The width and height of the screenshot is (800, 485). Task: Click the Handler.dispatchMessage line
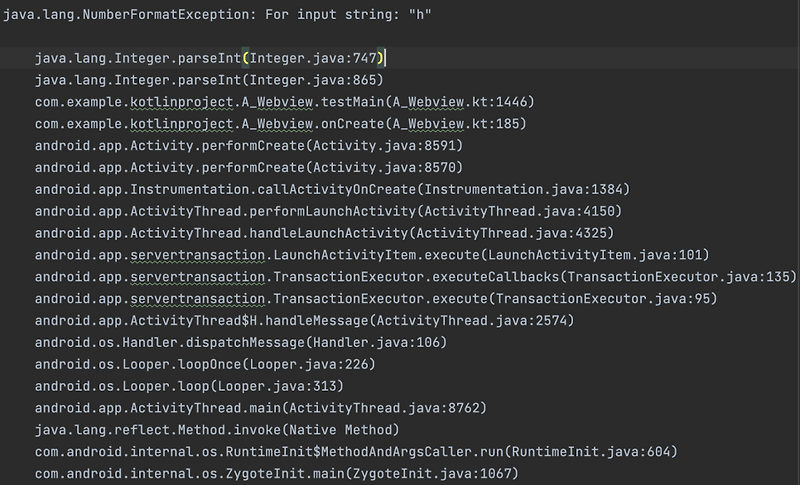tap(241, 343)
